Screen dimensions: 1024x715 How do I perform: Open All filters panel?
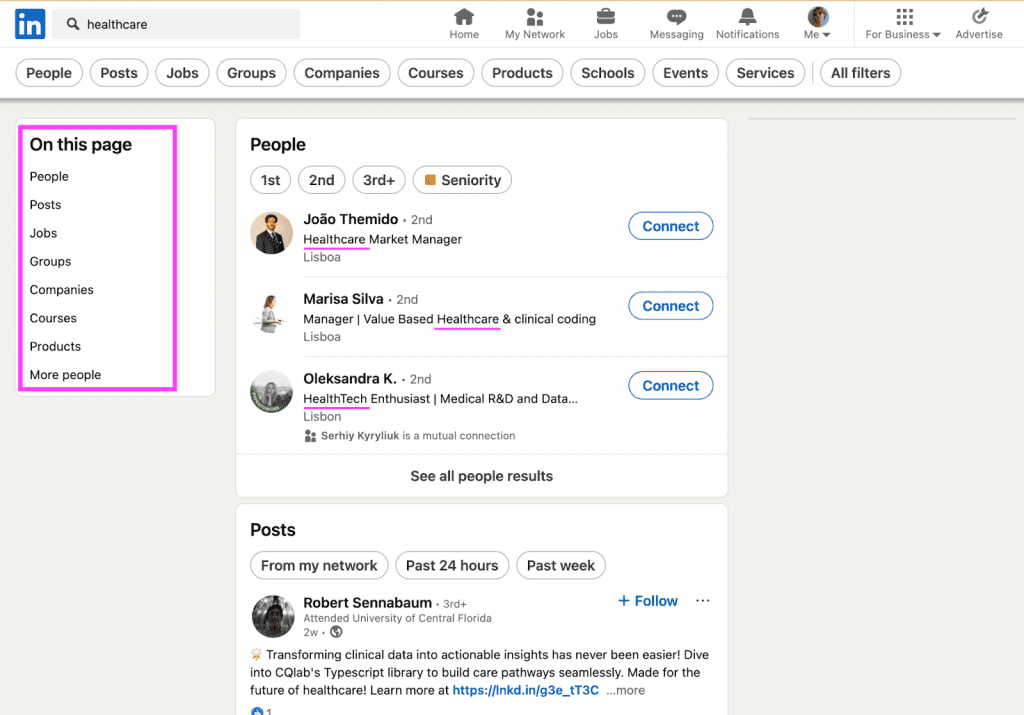860,73
